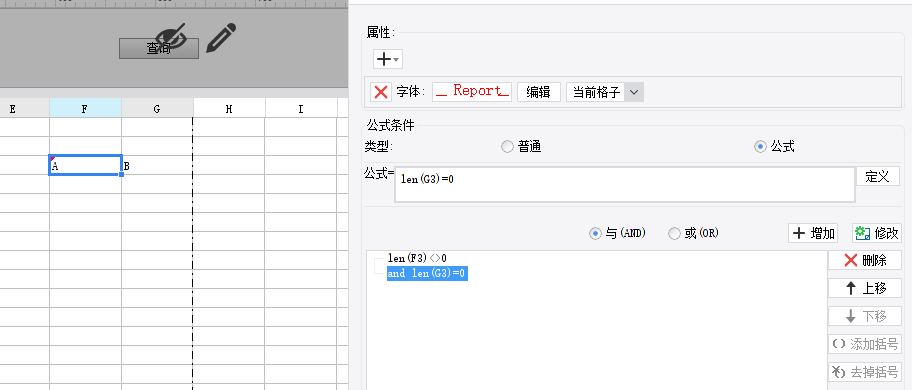Screen dimensions: 912x390
Task: Select condition row len(F3)<>0
Action: click(417, 258)
